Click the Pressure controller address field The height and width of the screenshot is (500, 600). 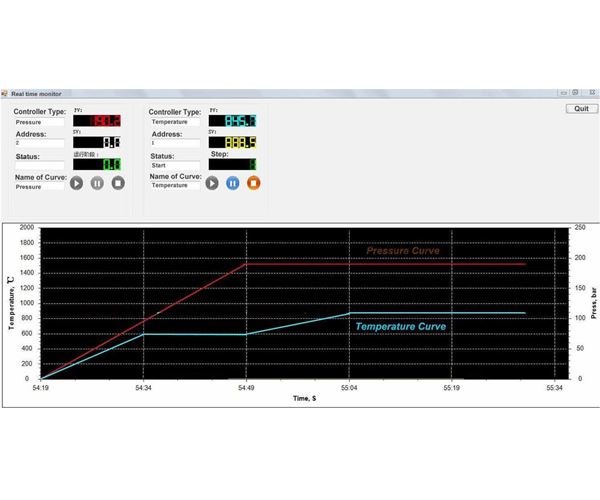coord(39,143)
